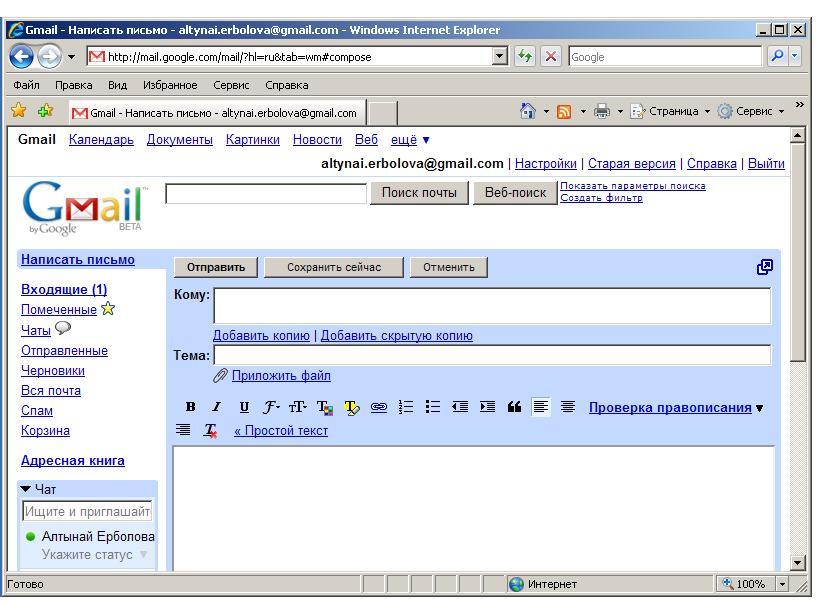This screenshot has width=818, height=604.
Task: Increase the text indent
Action: click(x=487, y=407)
